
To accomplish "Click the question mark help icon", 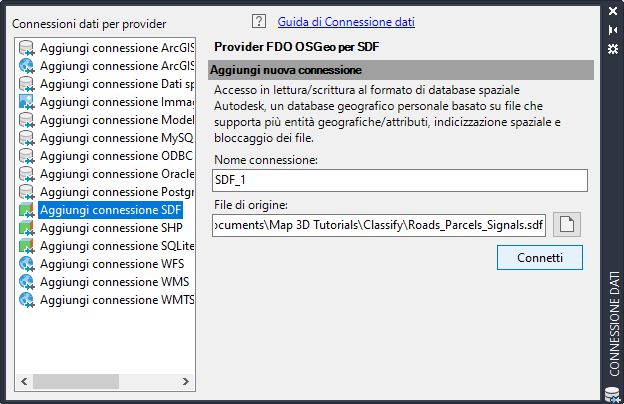I will pos(259,21).
